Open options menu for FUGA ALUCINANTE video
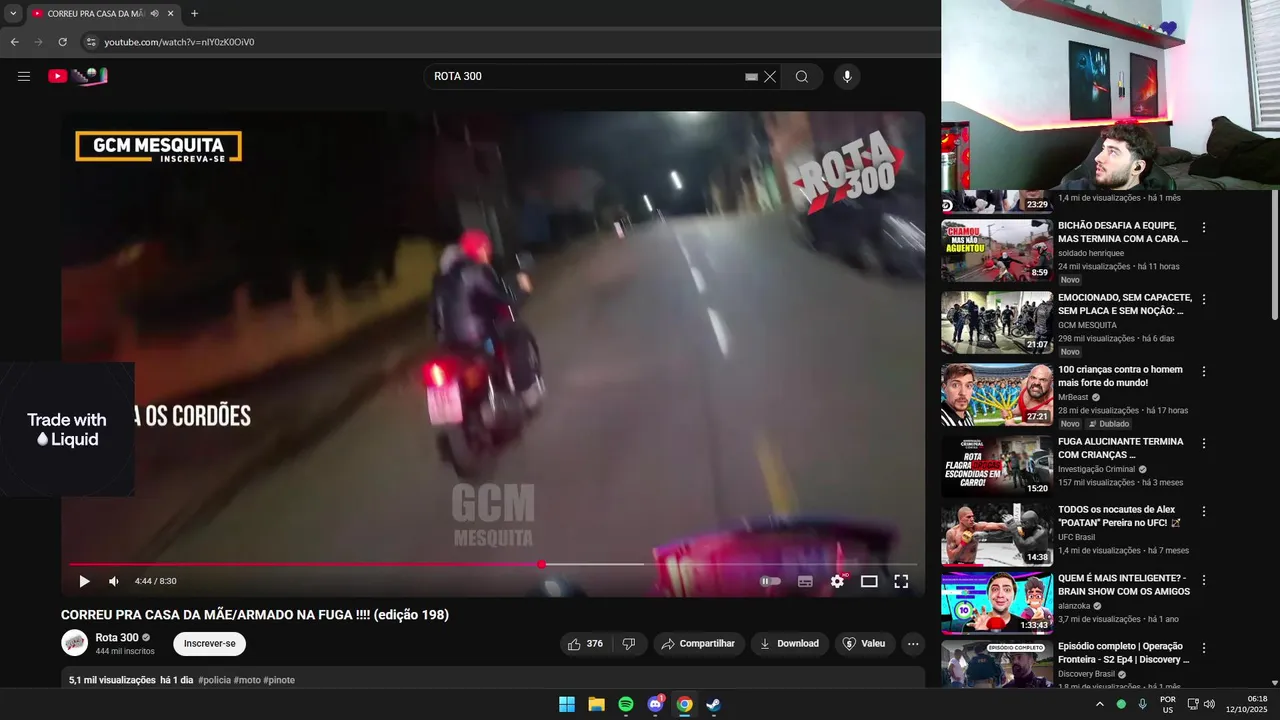 [1204, 444]
